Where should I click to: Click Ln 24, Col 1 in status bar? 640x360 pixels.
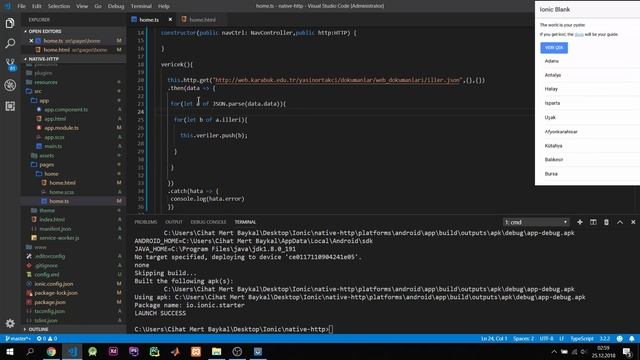point(494,338)
